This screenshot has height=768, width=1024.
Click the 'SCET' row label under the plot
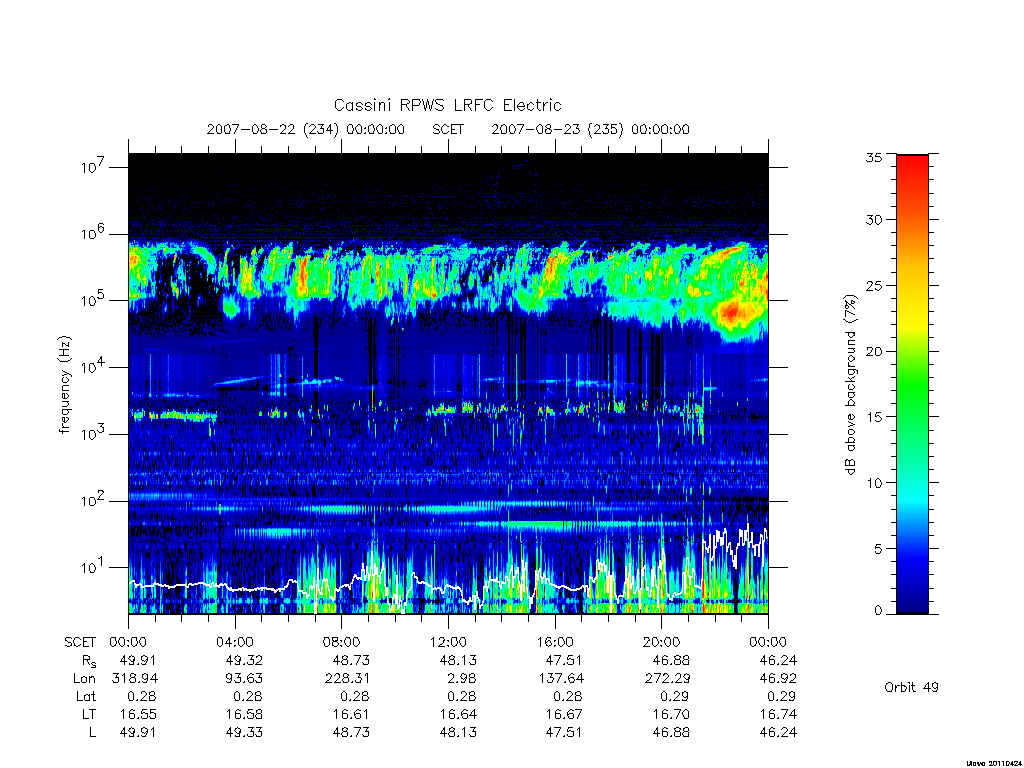[x=80, y=642]
